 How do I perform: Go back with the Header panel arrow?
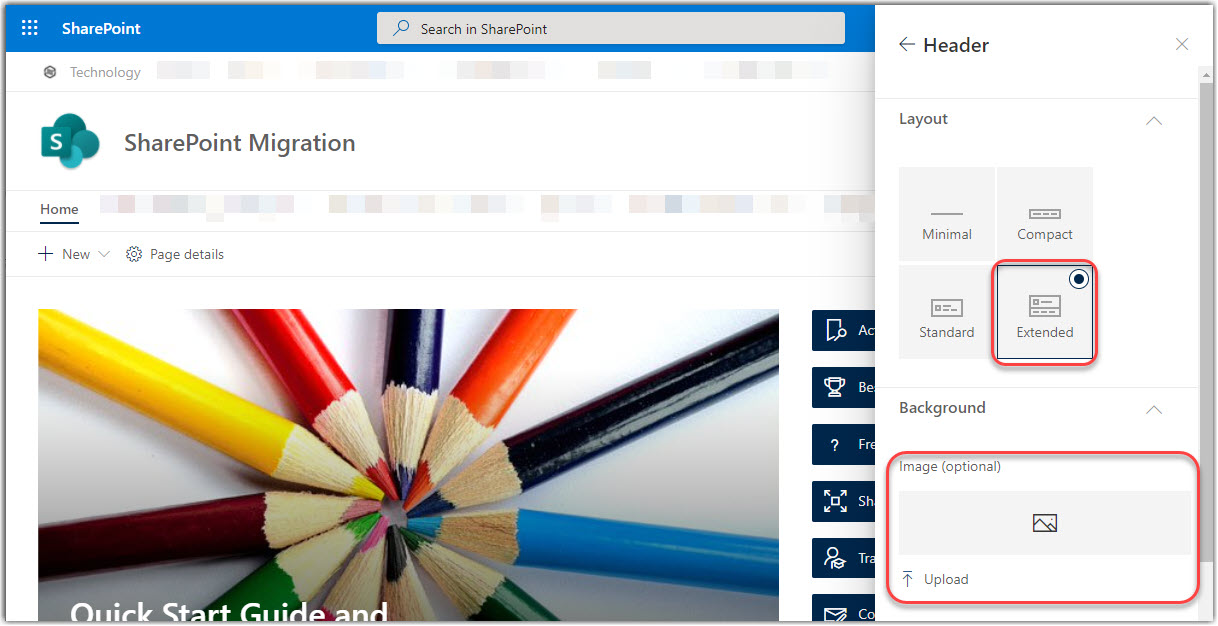pos(907,44)
